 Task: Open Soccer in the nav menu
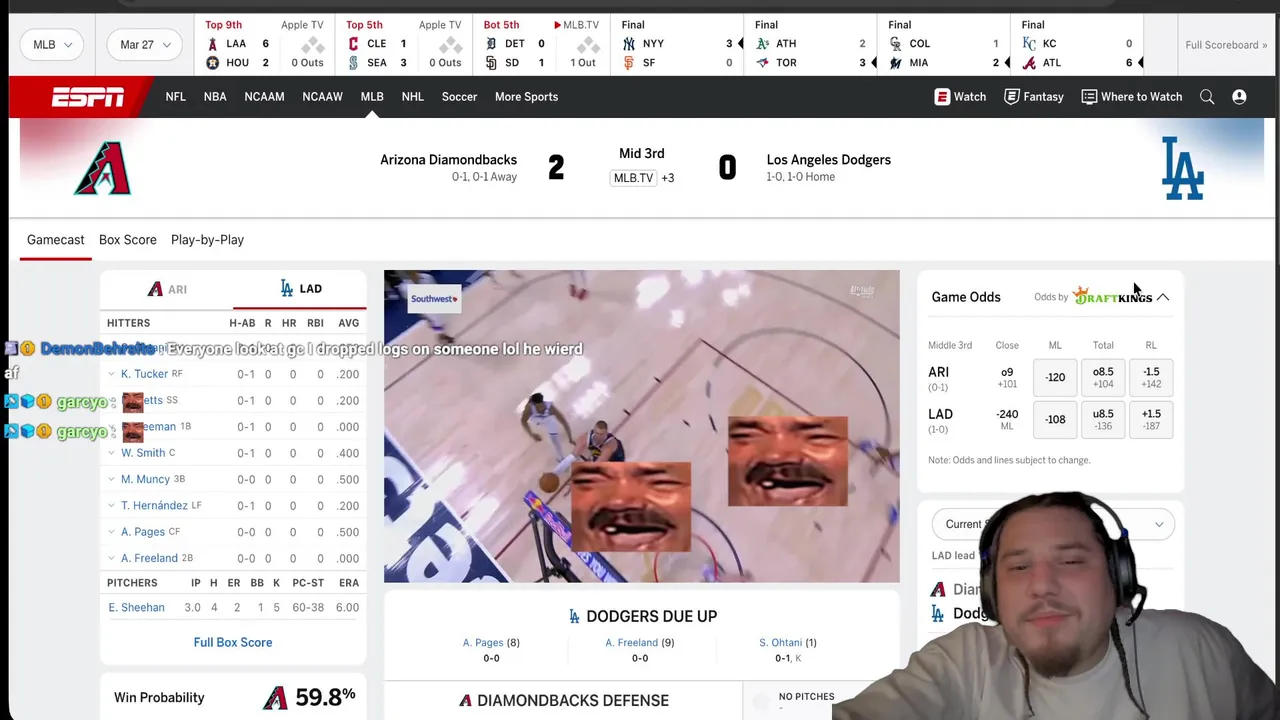point(459,97)
